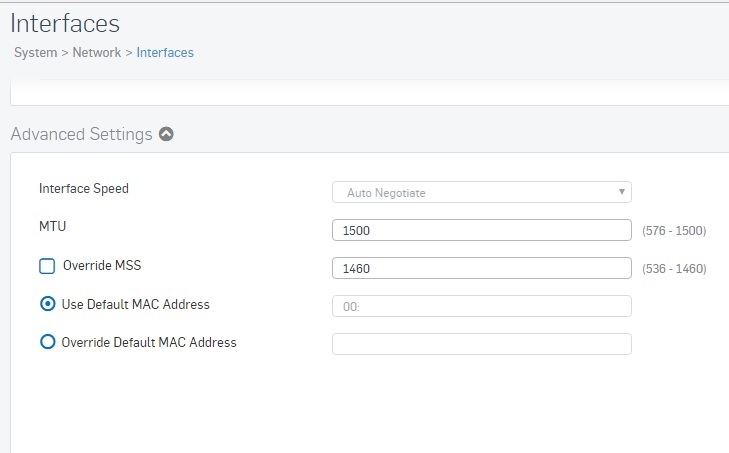Click the empty override MAC address field
This screenshot has width=729, height=453.
click(482, 344)
